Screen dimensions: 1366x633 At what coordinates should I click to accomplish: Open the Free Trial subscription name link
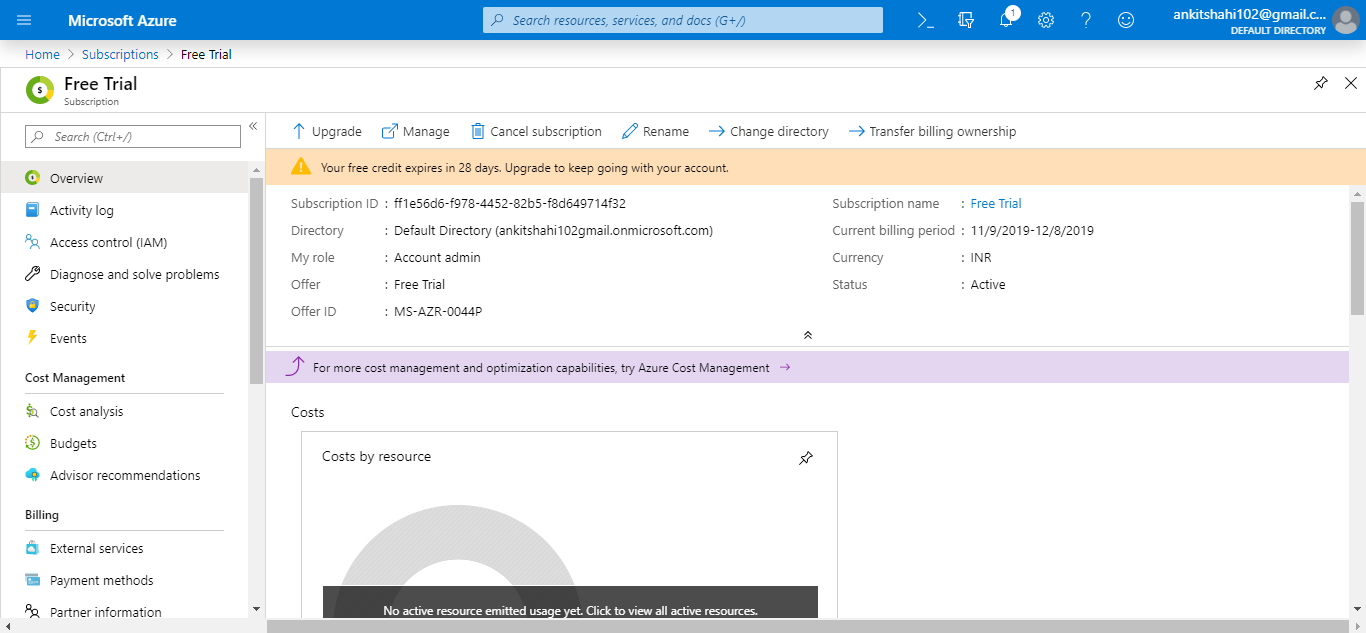(995, 203)
